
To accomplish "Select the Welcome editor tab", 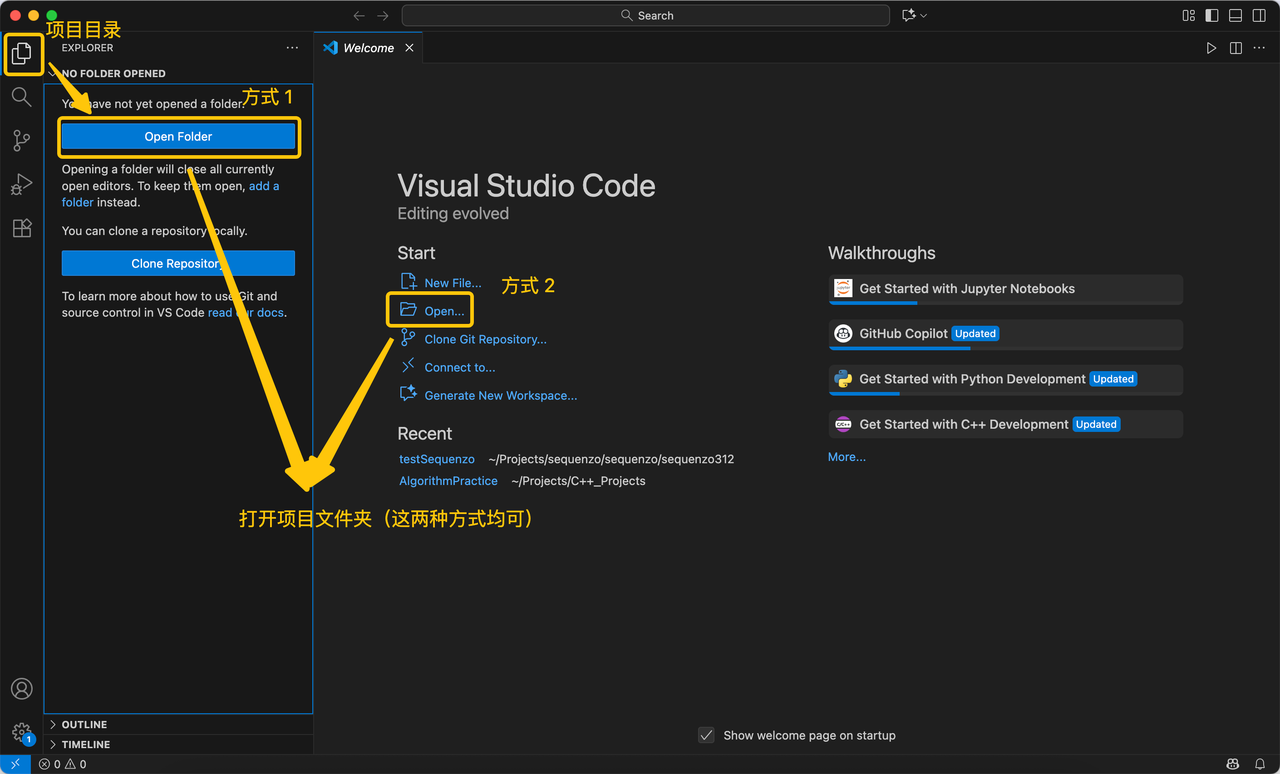I will pyautogui.click(x=368, y=48).
